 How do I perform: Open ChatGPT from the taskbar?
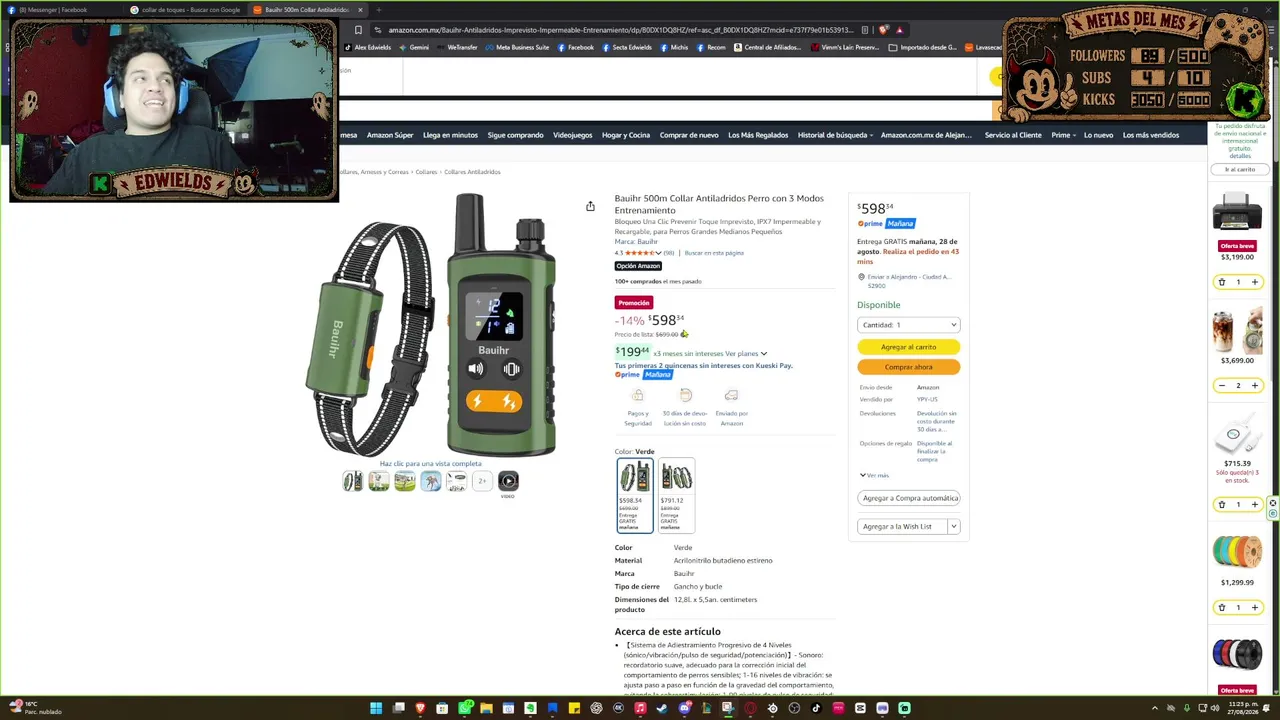coord(596,708)
